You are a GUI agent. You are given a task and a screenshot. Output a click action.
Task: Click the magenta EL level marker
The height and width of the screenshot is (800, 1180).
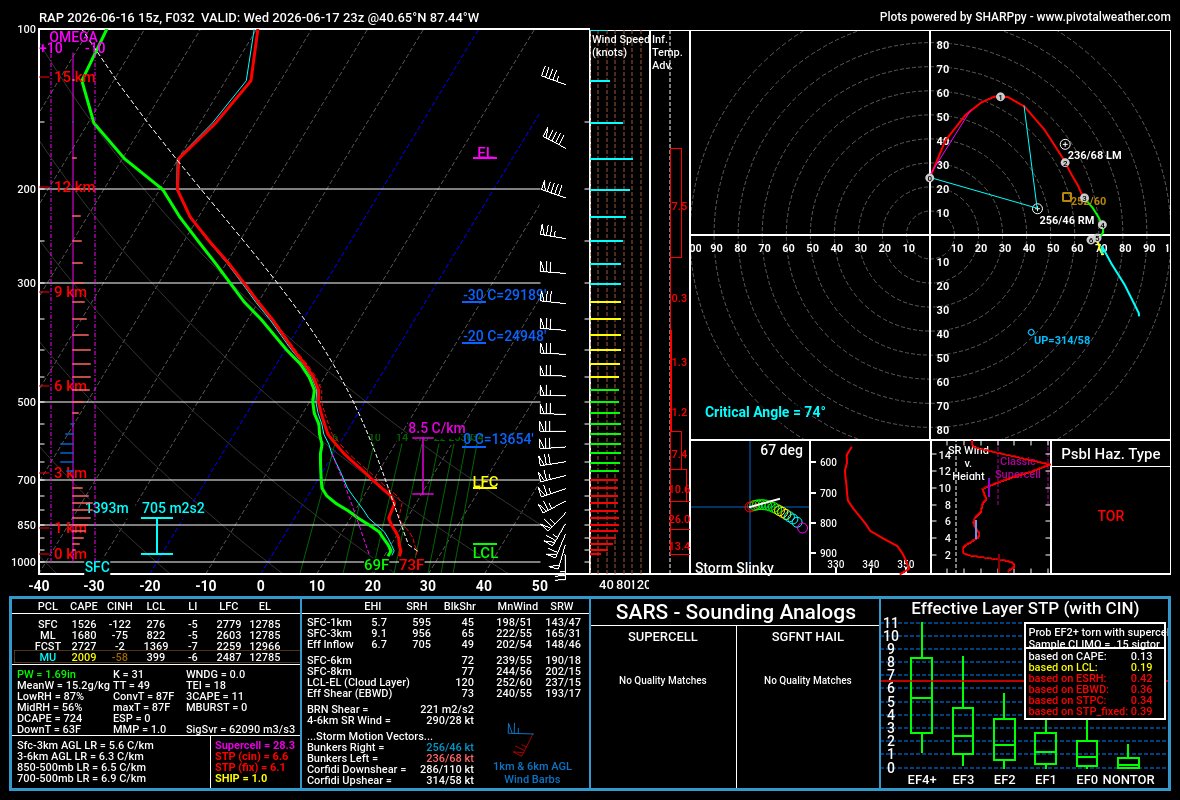[485, 153]
